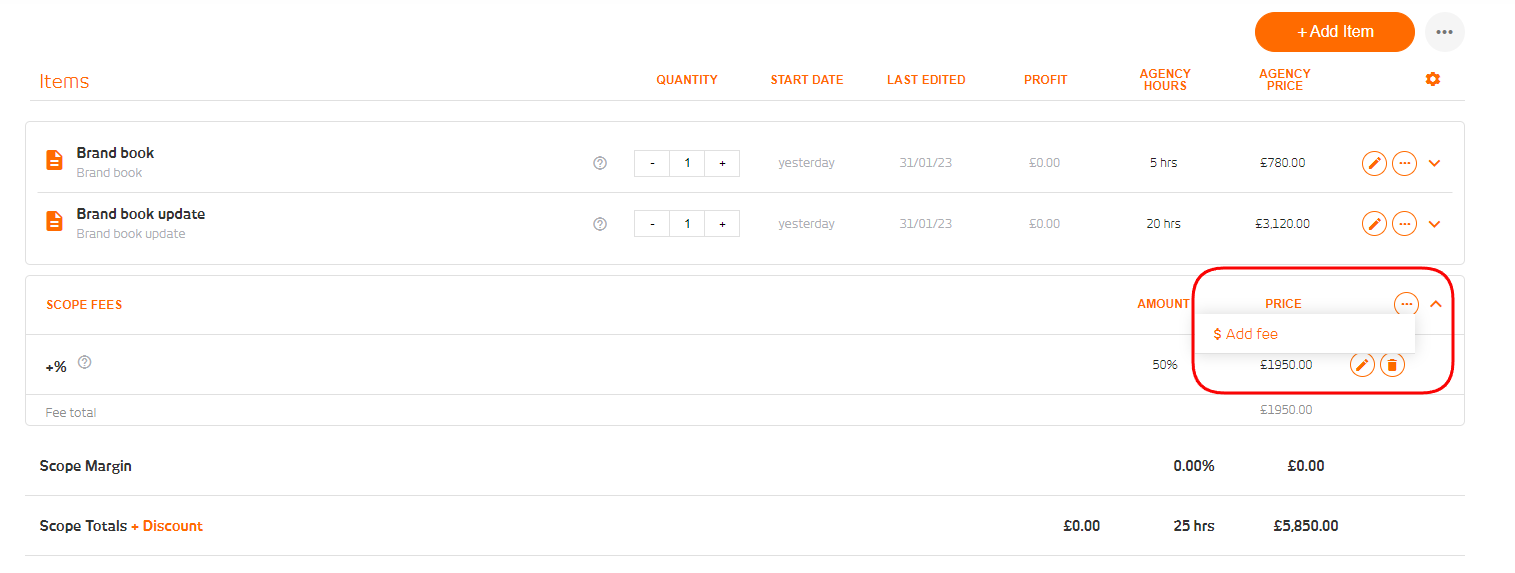This screenshot has height=573, width=1515.
Task: Select the Brand book update quantity field
Action: point(687,224)
